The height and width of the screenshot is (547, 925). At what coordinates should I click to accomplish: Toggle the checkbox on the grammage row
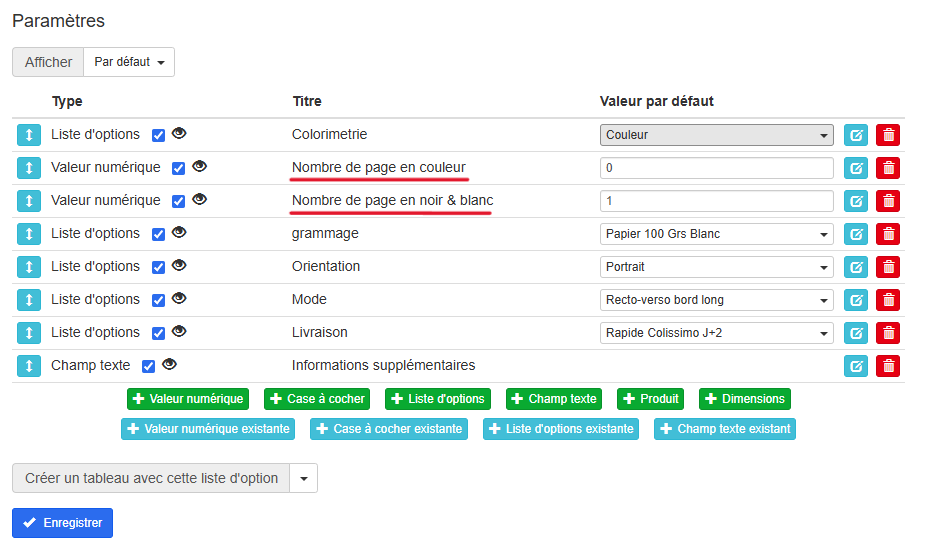pos(158,234)
